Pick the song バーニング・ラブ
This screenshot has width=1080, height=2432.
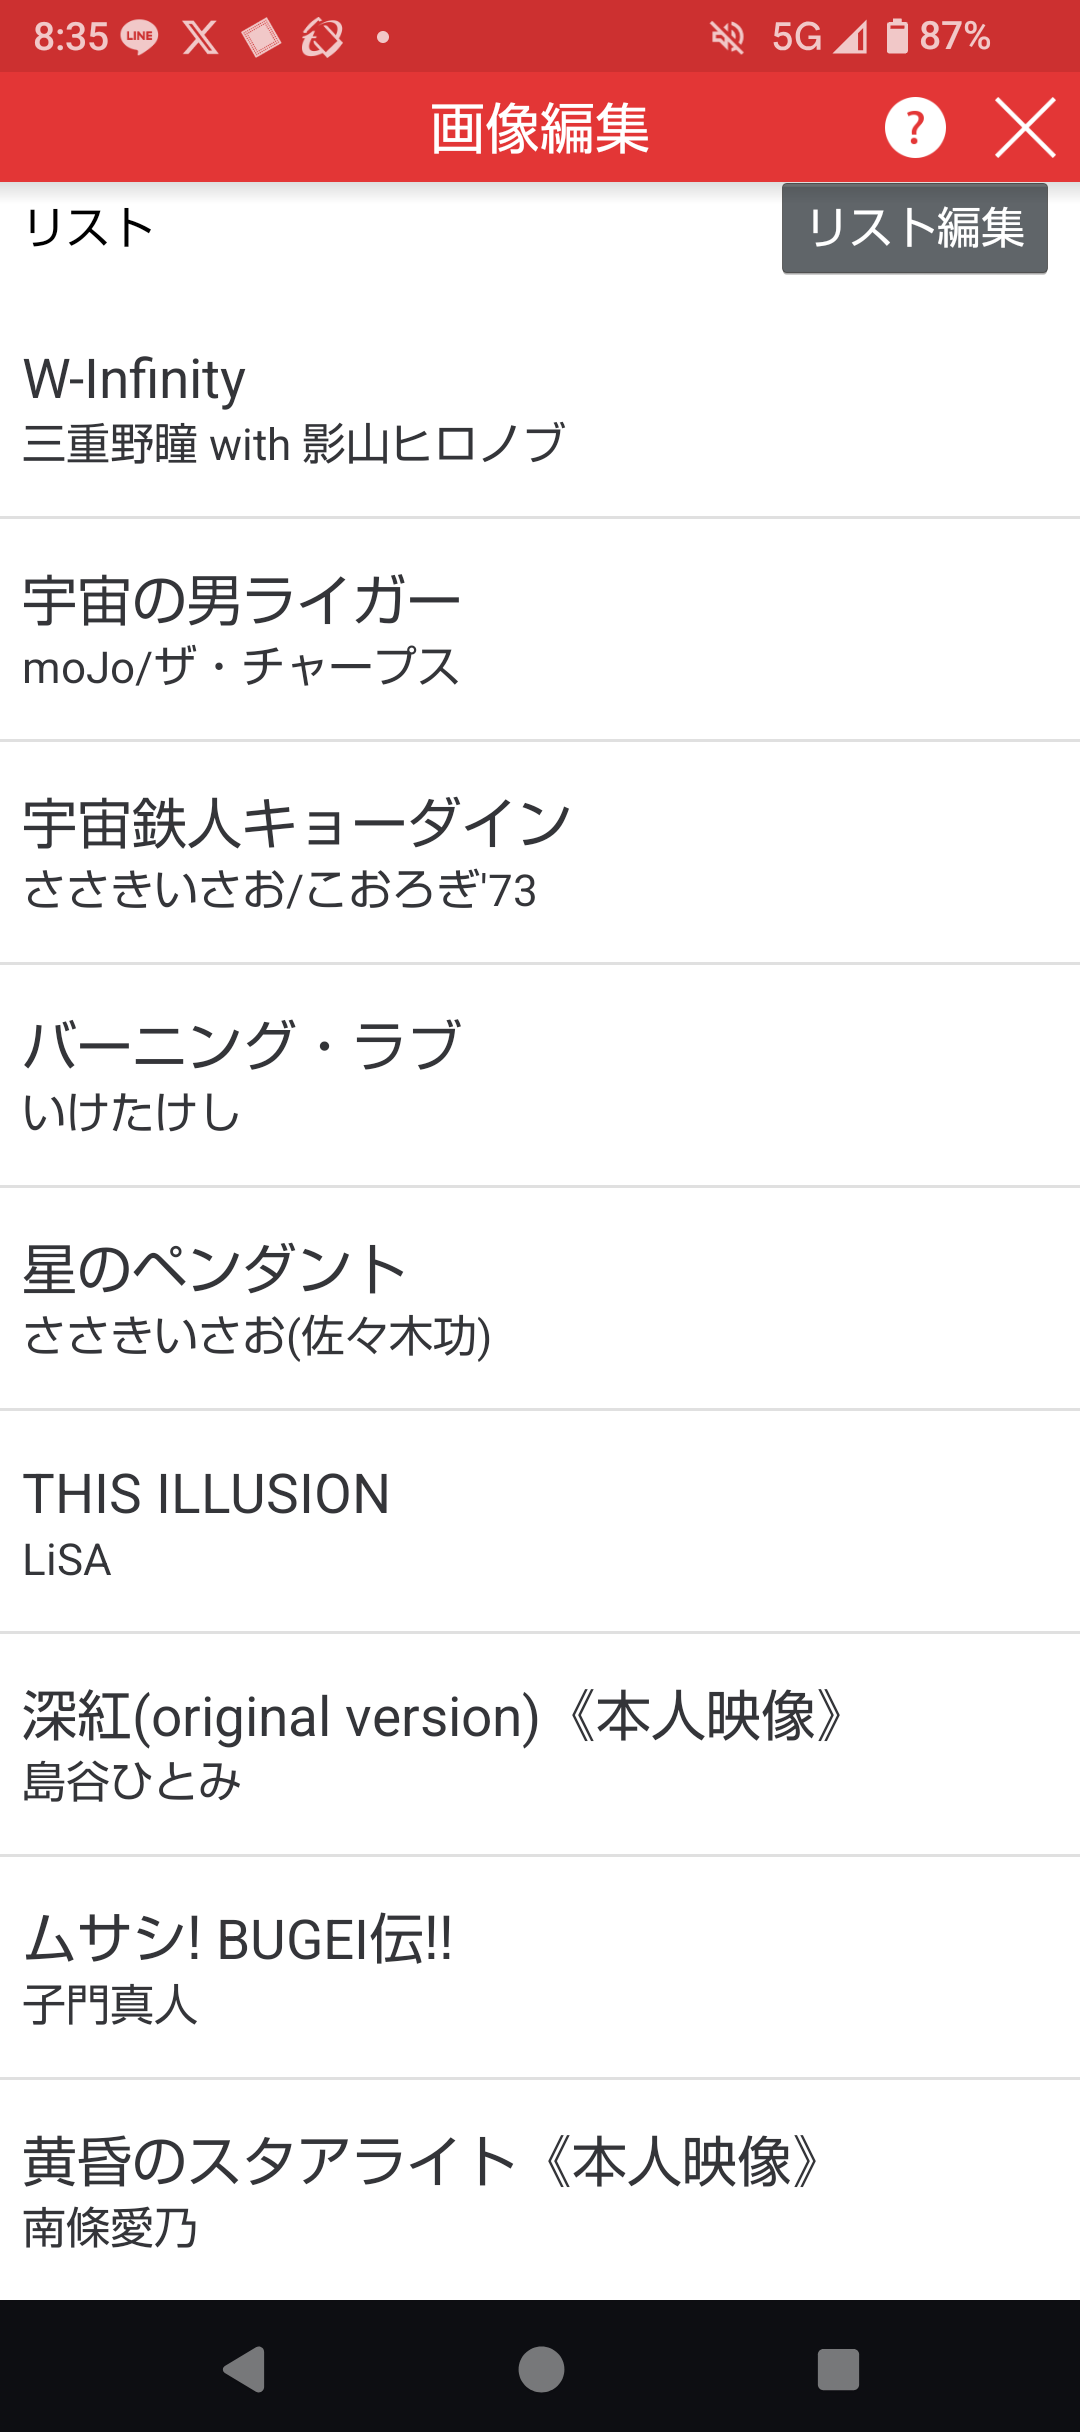click(540, 1076)
